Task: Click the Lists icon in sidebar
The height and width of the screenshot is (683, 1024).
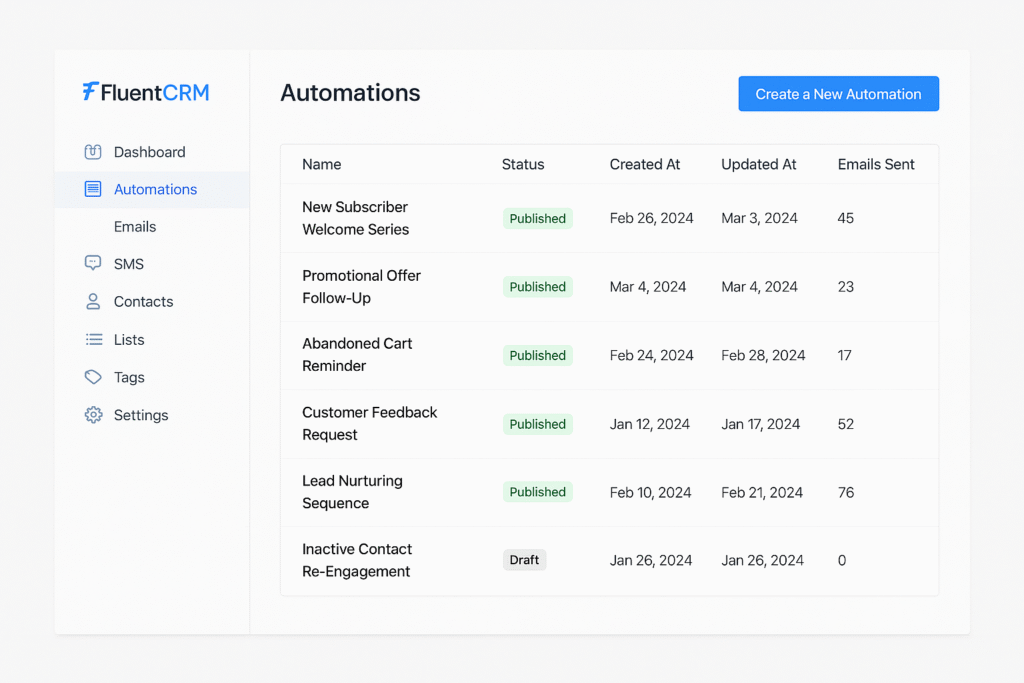Action: (93, 340)
